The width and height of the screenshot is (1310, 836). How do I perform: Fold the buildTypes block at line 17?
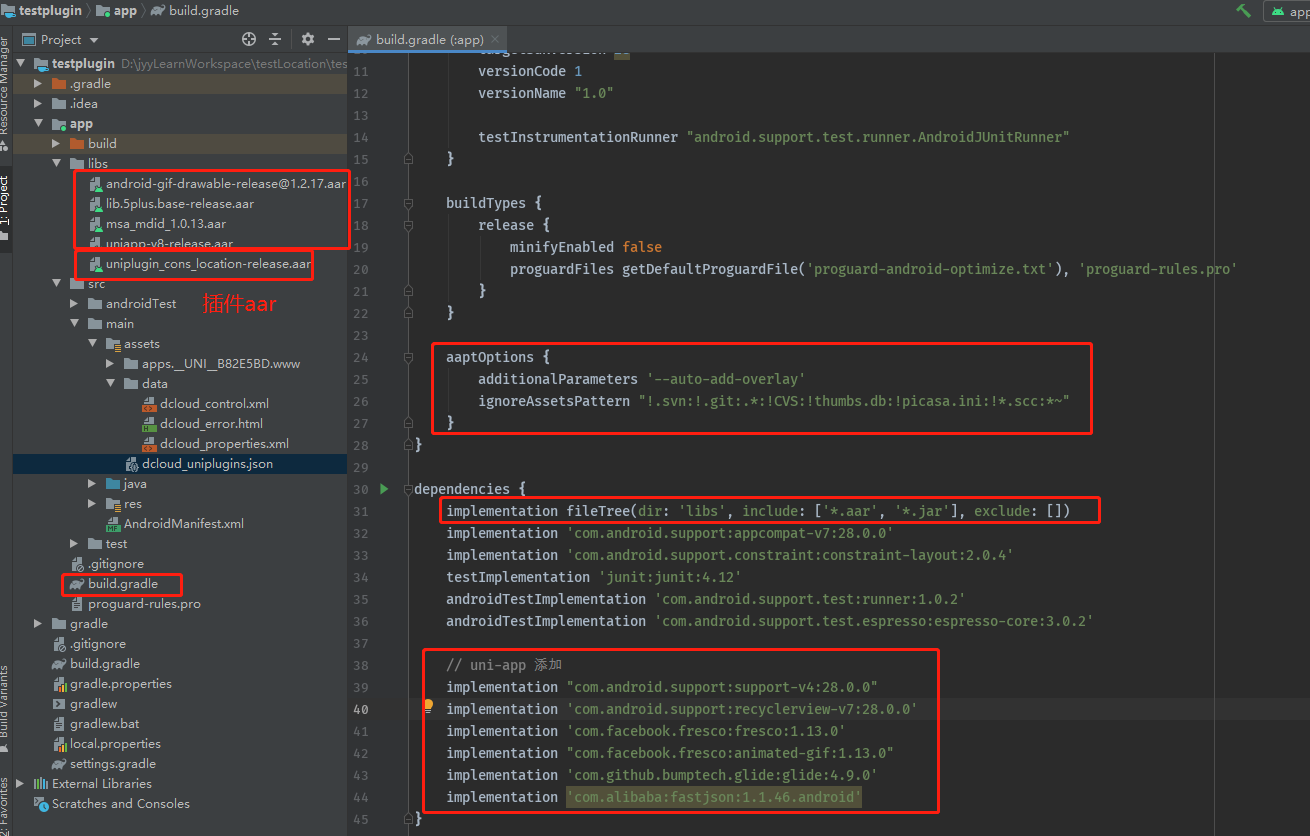(x=408, y=203)
